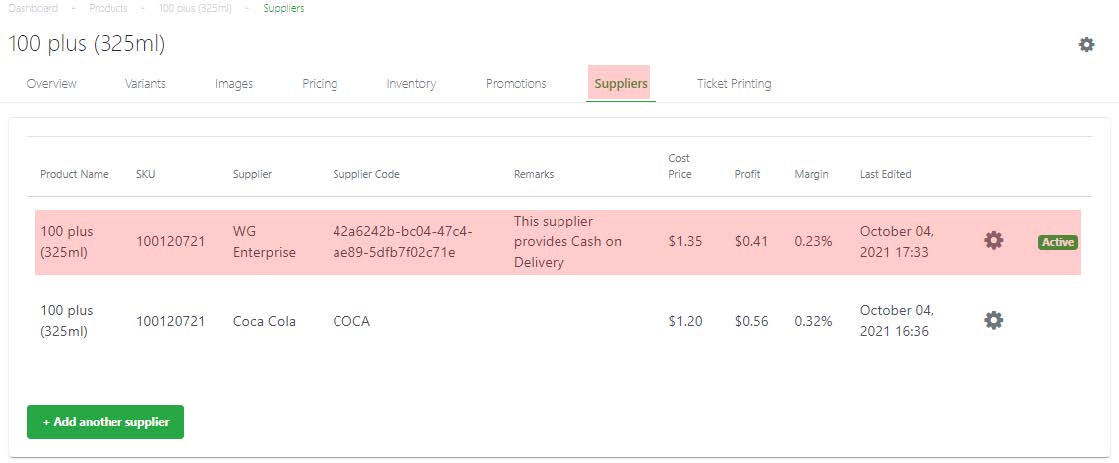Viewport: 1119px width, 463px height.
Task: Click Add another supplier button
Action: (x=106, y=422)
